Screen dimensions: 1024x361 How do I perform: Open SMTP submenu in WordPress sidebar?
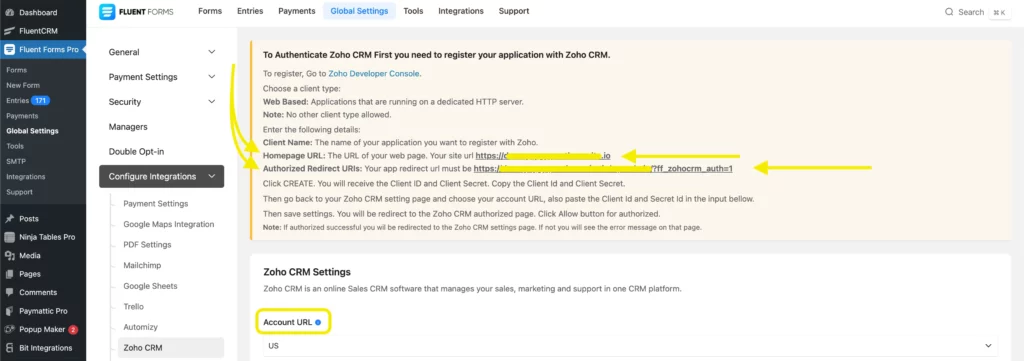click(x=16, y=161)
